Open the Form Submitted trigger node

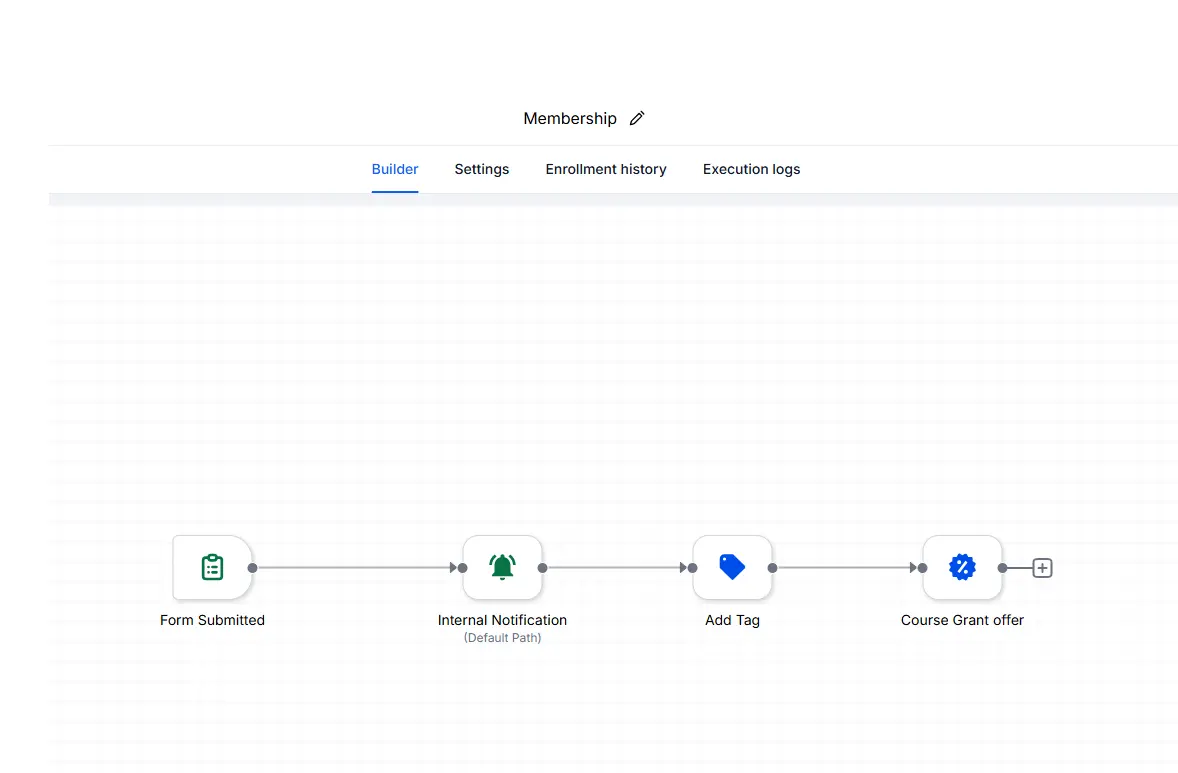pos(213,568)
